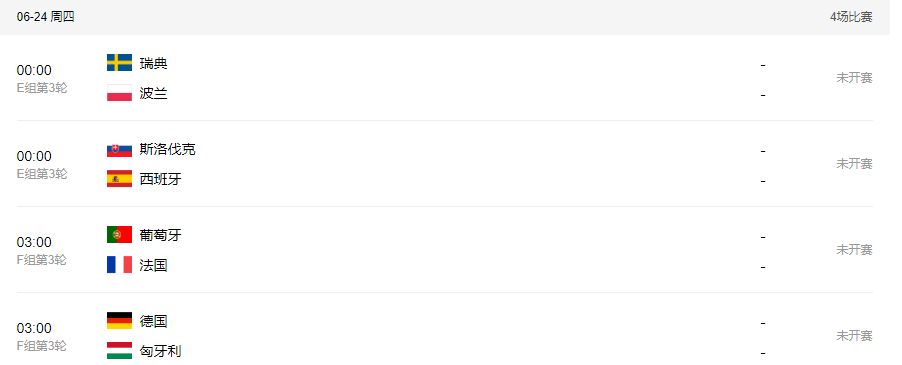Screen dimensions: 902x365
Task: Click the 4场比赛 match count label
Action: click(x=851, y=17)
